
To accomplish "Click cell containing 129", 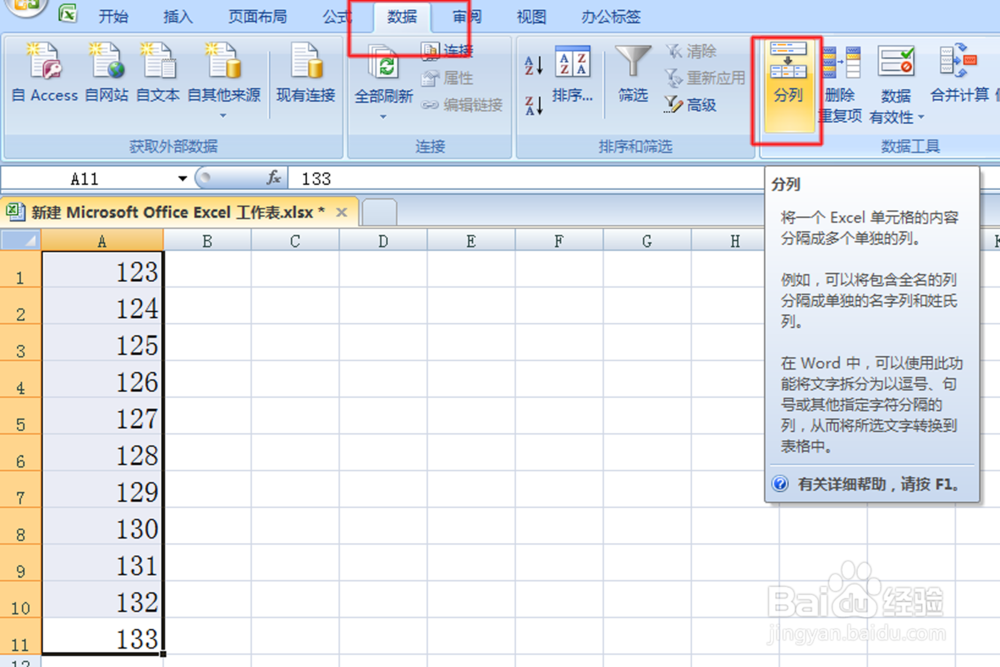I will tap(103, 490).
